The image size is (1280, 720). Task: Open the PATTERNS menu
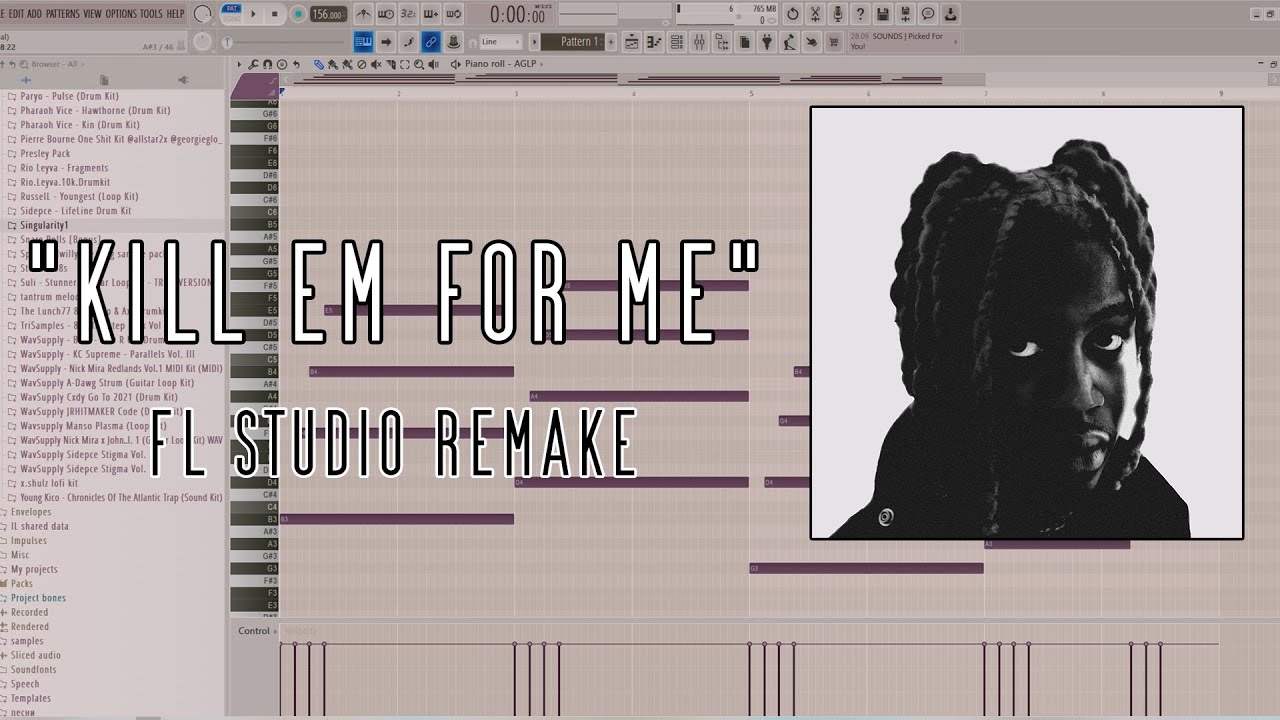(x=63, y=14)
